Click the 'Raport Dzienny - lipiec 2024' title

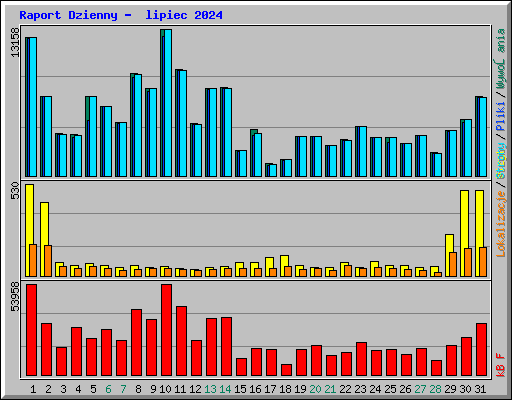click(x=121, y=15)
